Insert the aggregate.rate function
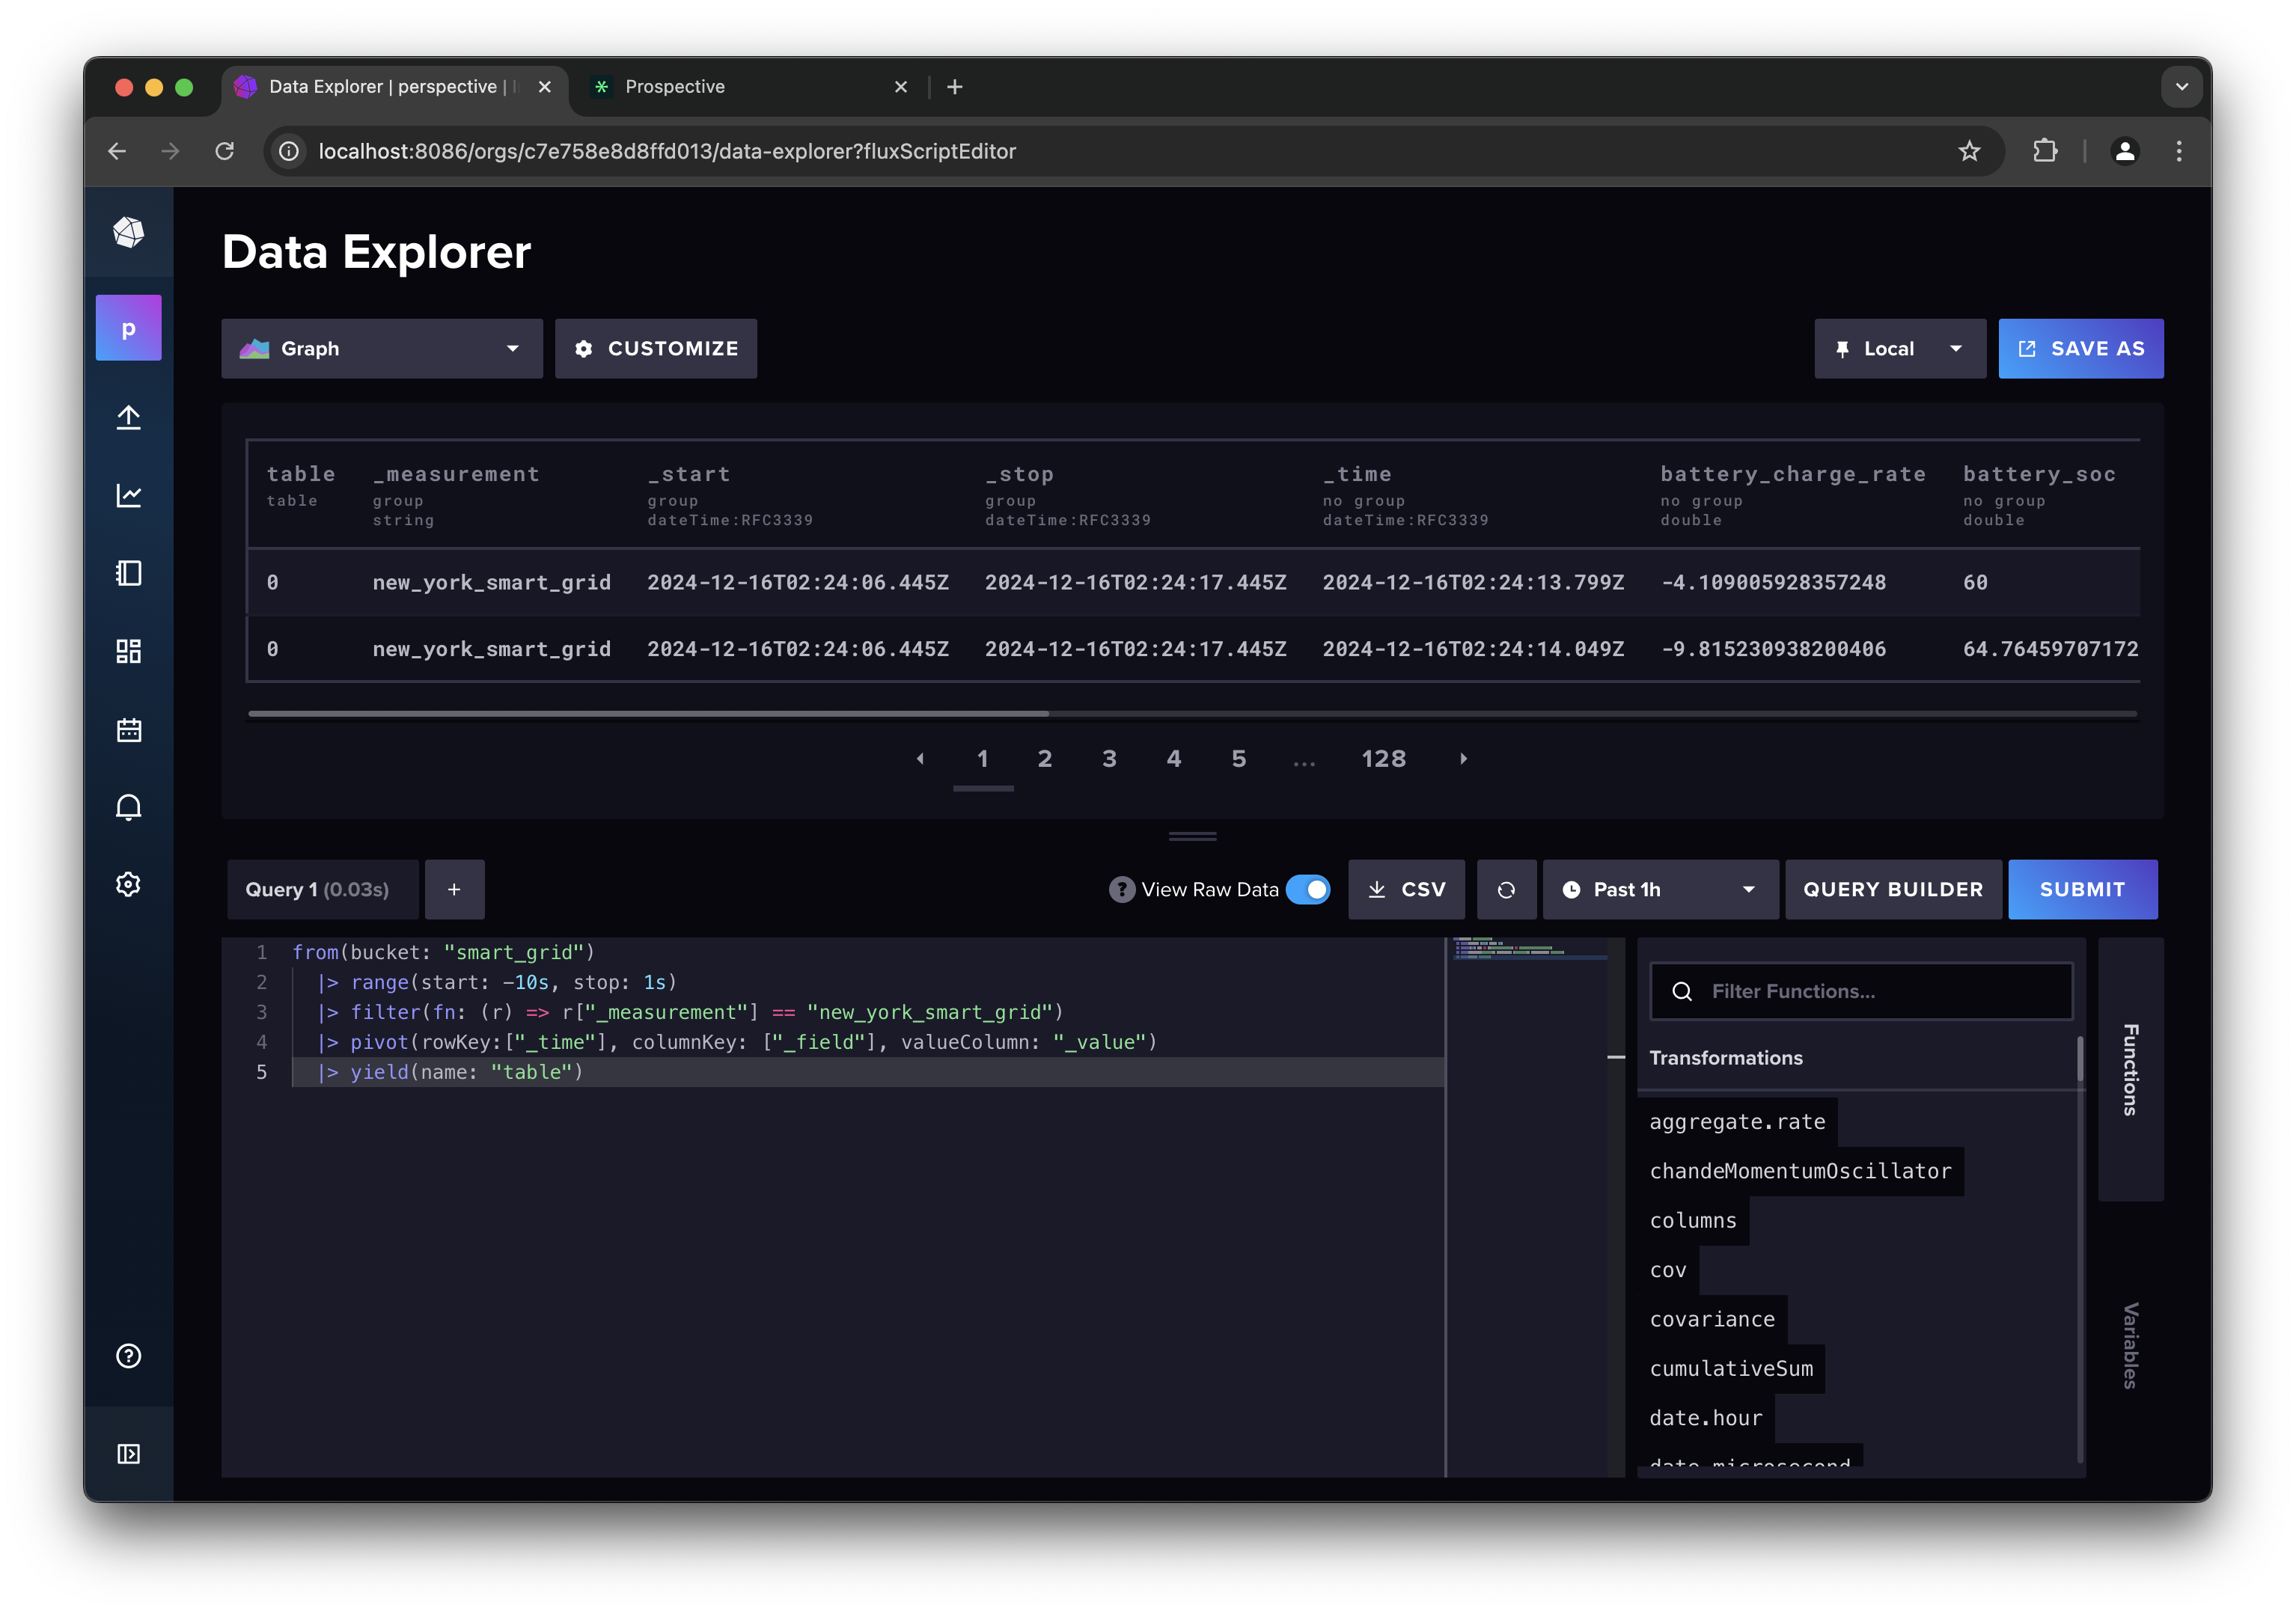Image resolution: width=2296 pixels, height=1613 pixels. pos(1737,1122)
